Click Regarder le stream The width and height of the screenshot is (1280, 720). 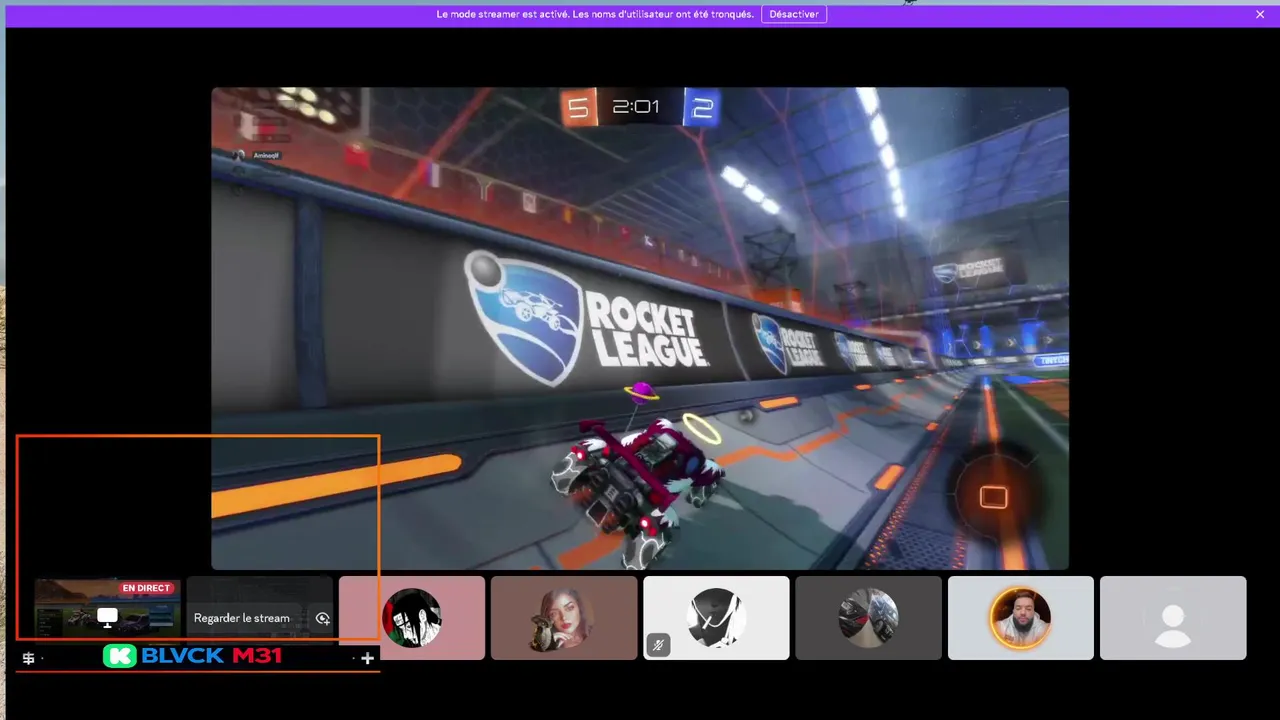[241, 618]
